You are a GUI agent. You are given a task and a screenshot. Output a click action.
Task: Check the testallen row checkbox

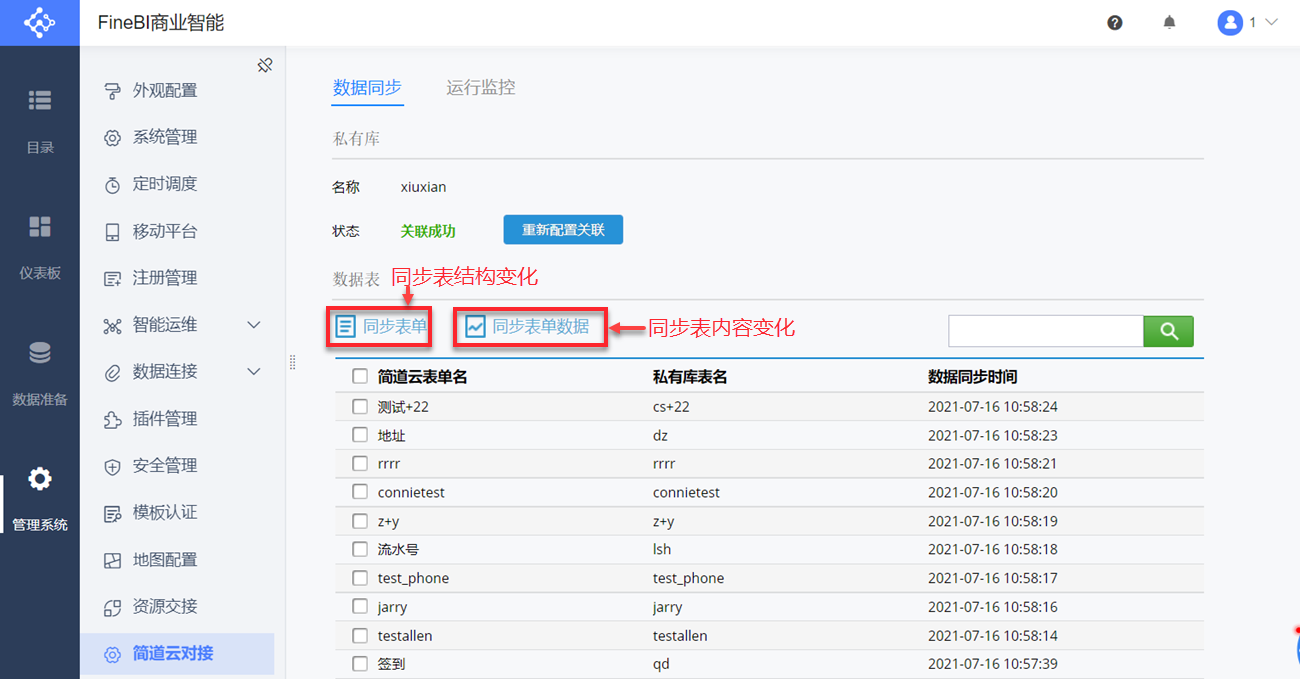(360, 635)
